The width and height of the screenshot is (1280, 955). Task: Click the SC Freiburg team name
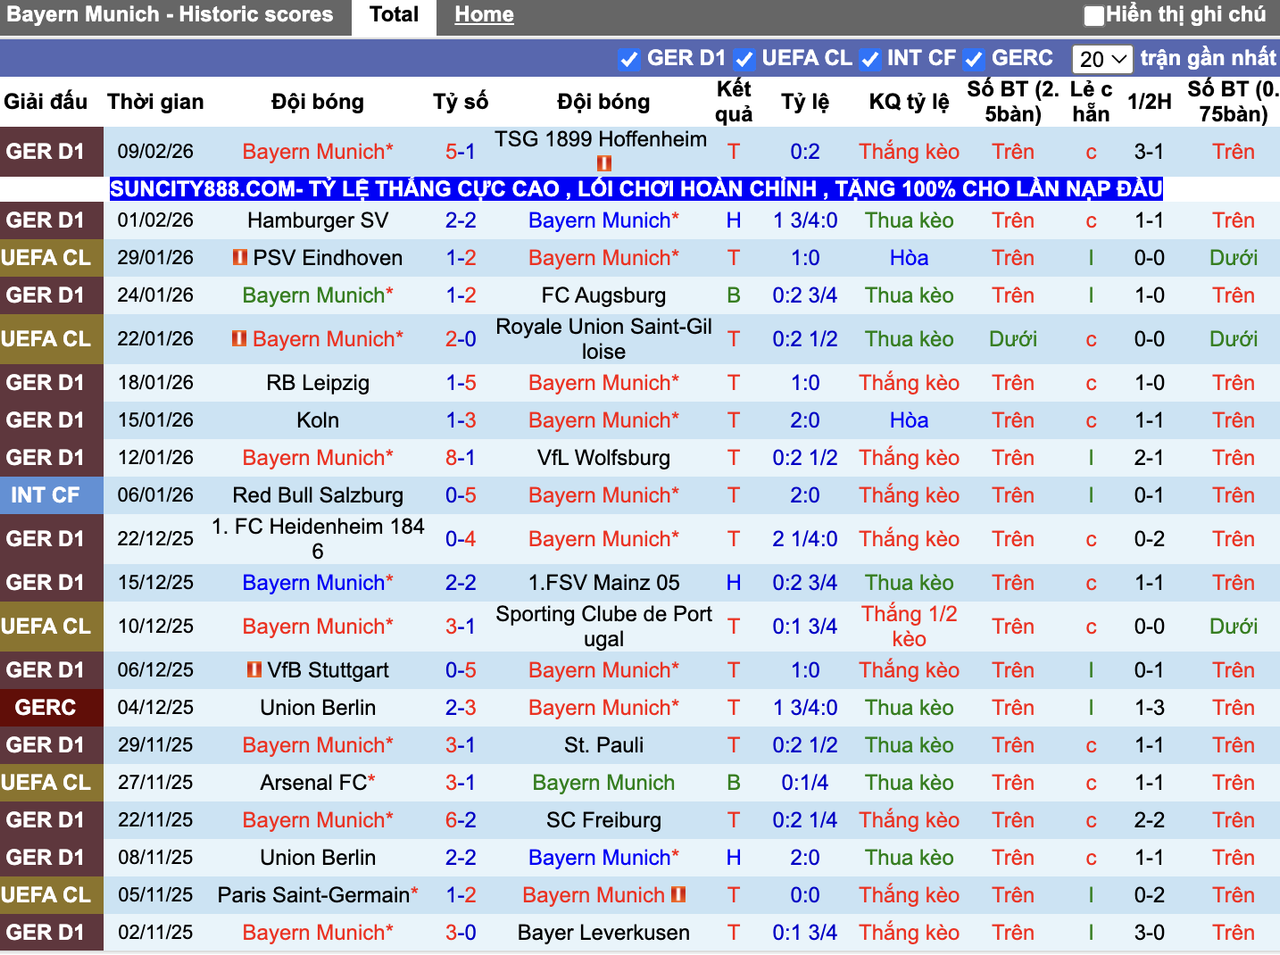(604, 821)
